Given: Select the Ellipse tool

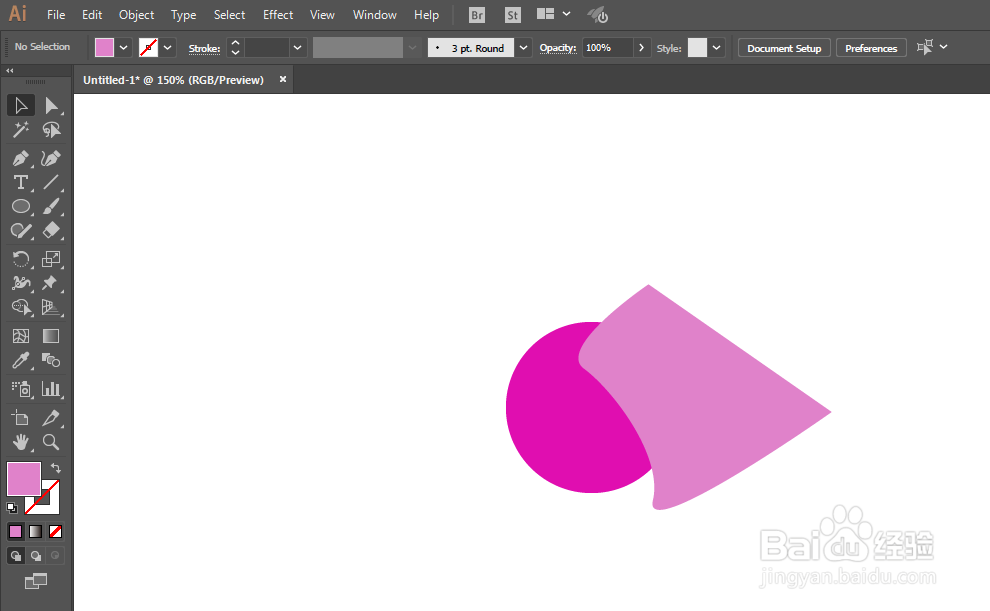Looking at the screenshot, I should pyautogui.click(x=21, y=206).
